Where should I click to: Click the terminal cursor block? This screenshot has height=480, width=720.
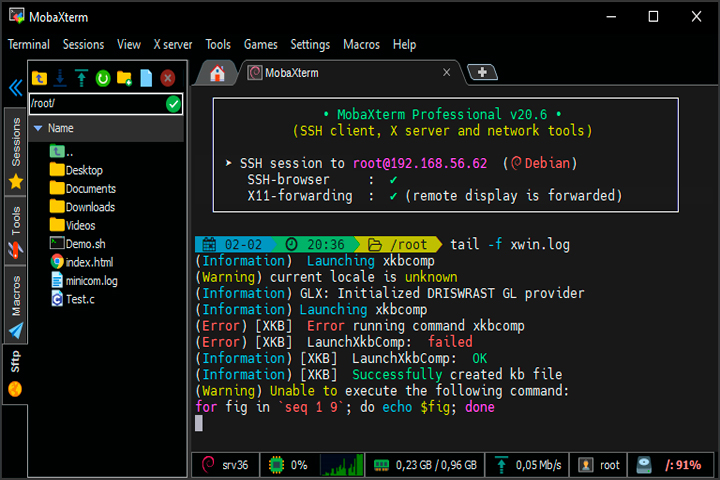pyautogui.click(x=198, y=423)
